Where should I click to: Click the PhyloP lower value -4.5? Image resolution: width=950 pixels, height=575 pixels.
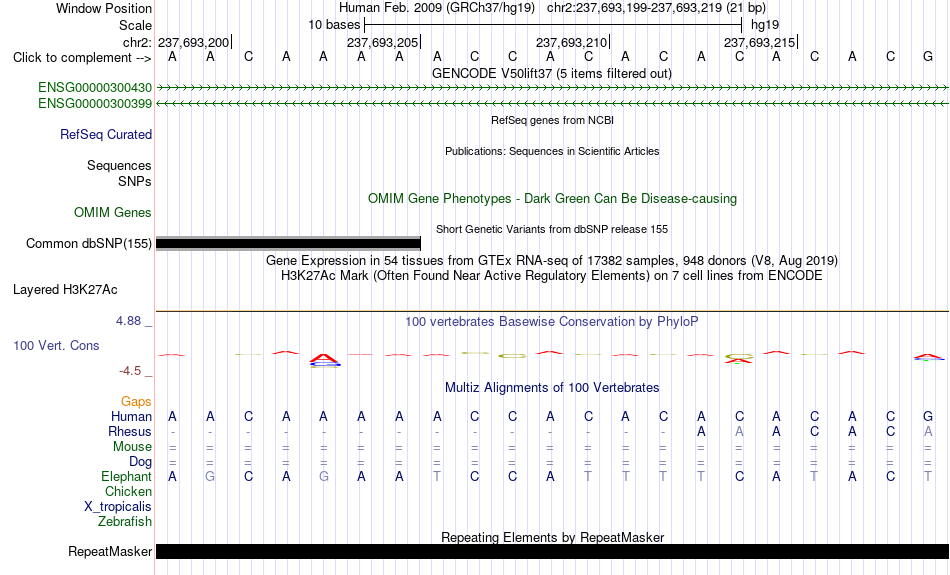(130, 371)
